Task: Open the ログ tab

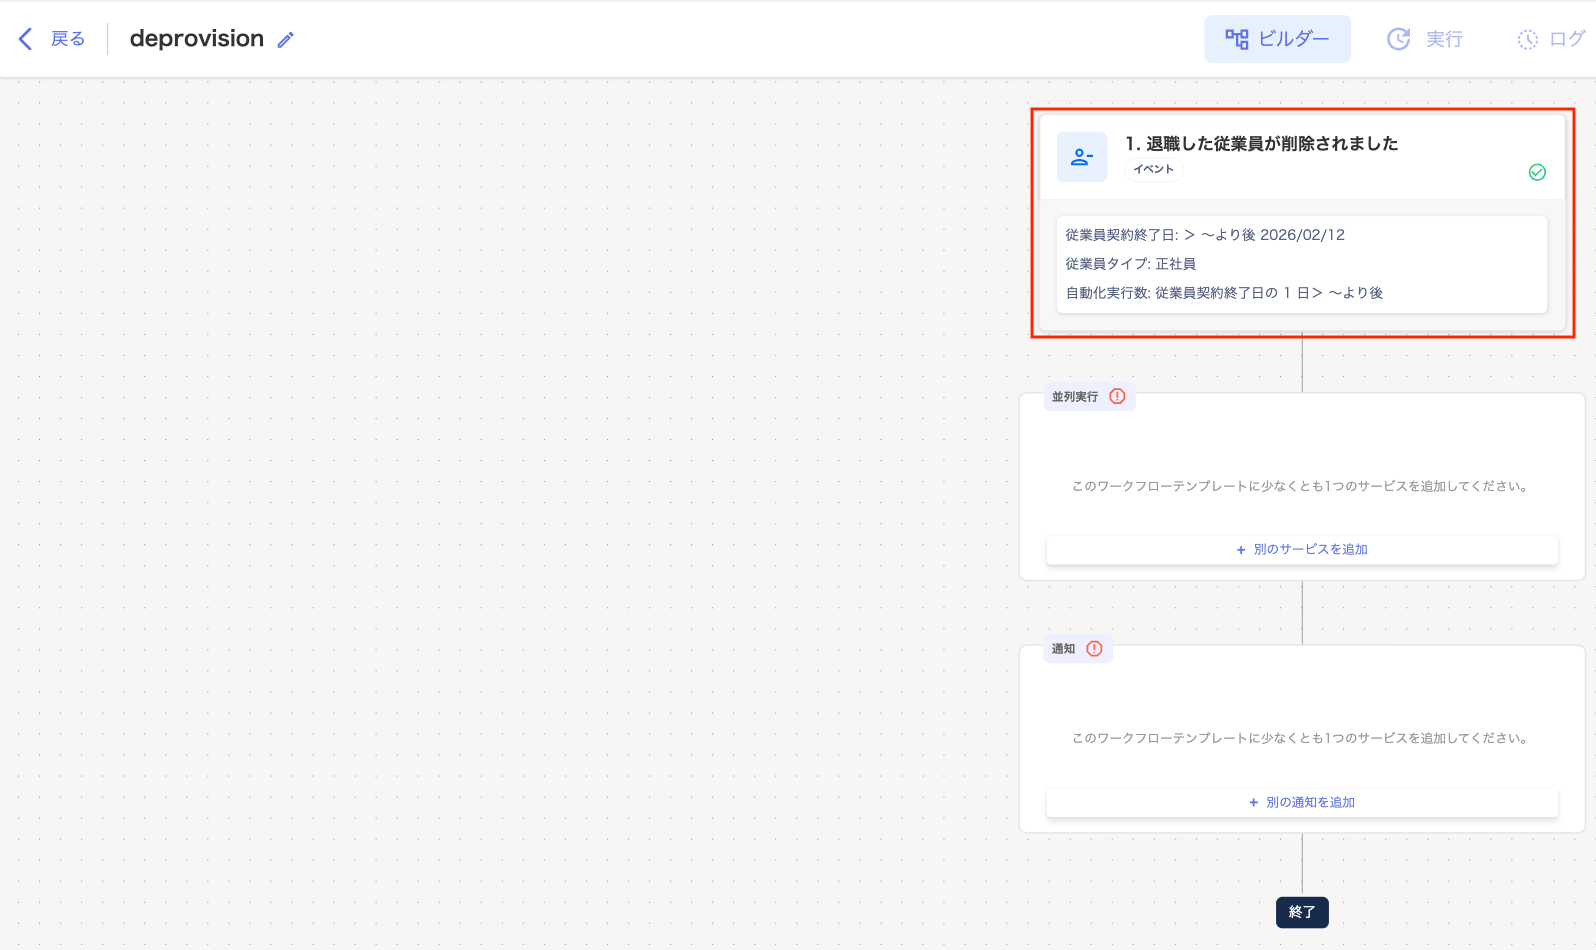Action: tap(1551, 39)
